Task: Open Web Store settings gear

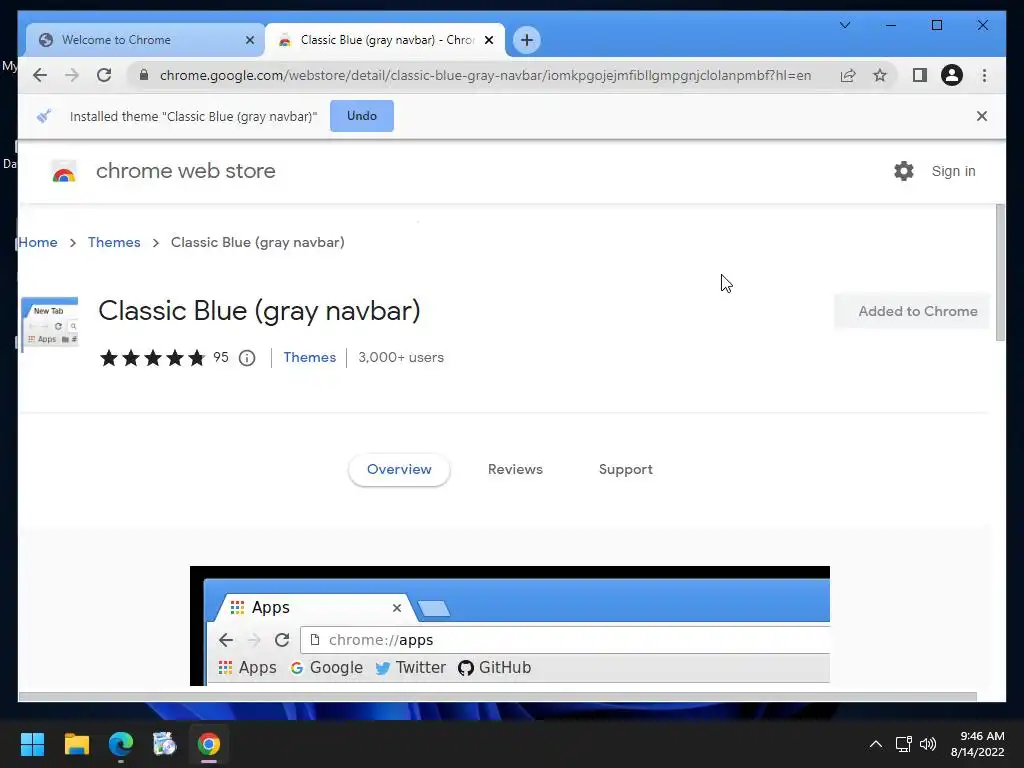Action: 904,171
